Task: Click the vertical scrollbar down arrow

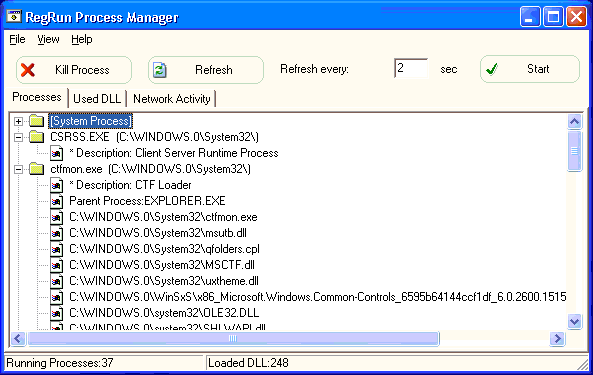Action: click(574, 321)
